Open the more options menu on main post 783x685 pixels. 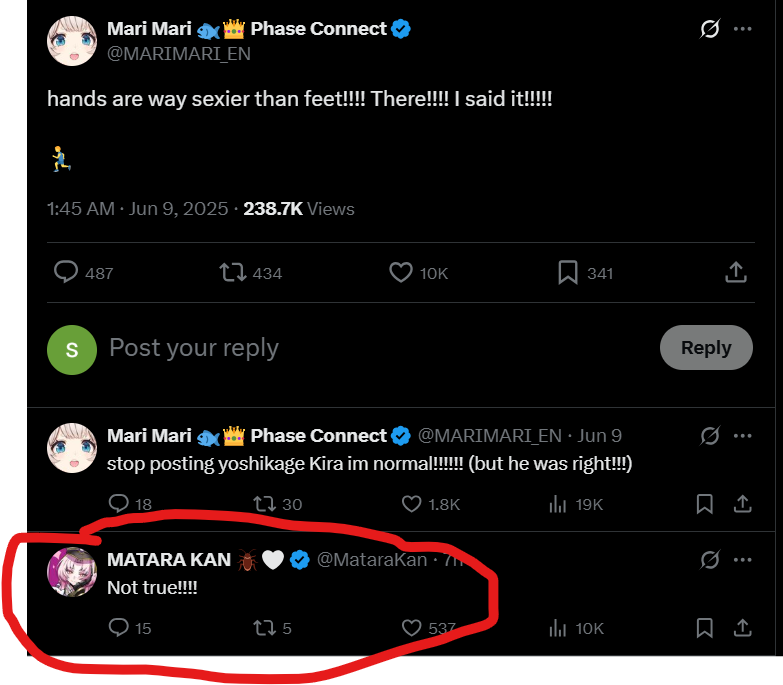pyautogui.click(x=742, y=29)
